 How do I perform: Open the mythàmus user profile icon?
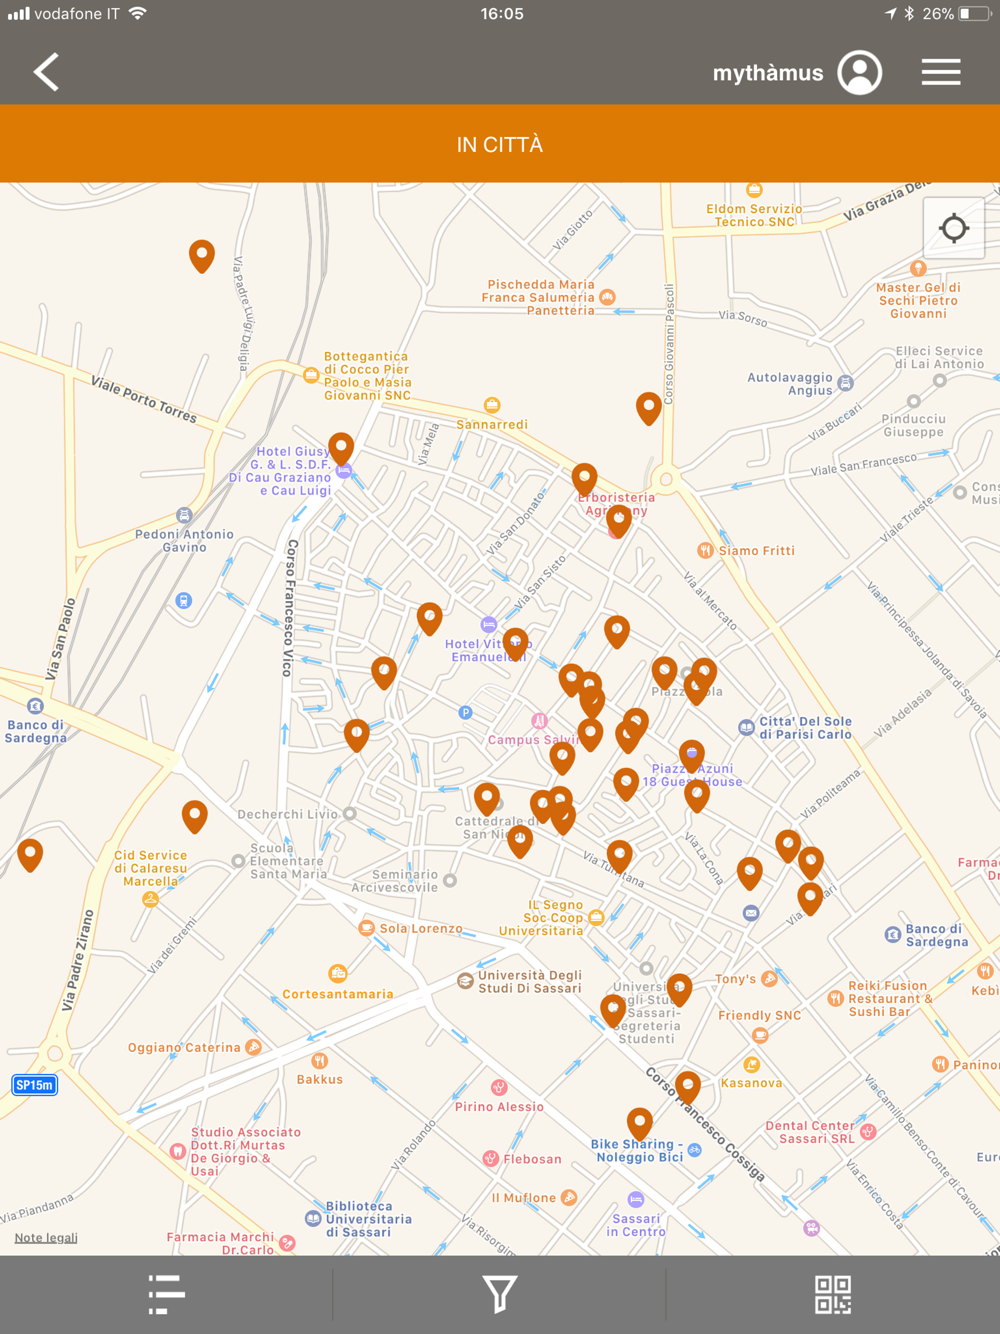pyautogui.click(x=859, y=72)
